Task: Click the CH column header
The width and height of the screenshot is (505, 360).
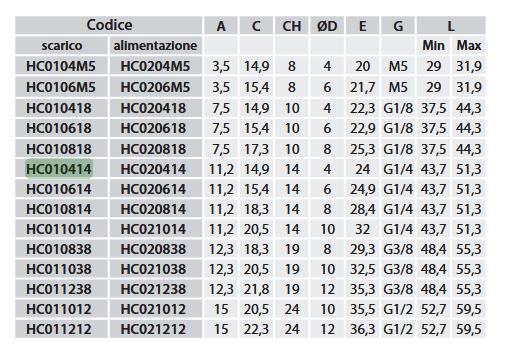Action: tap(292, 26)
